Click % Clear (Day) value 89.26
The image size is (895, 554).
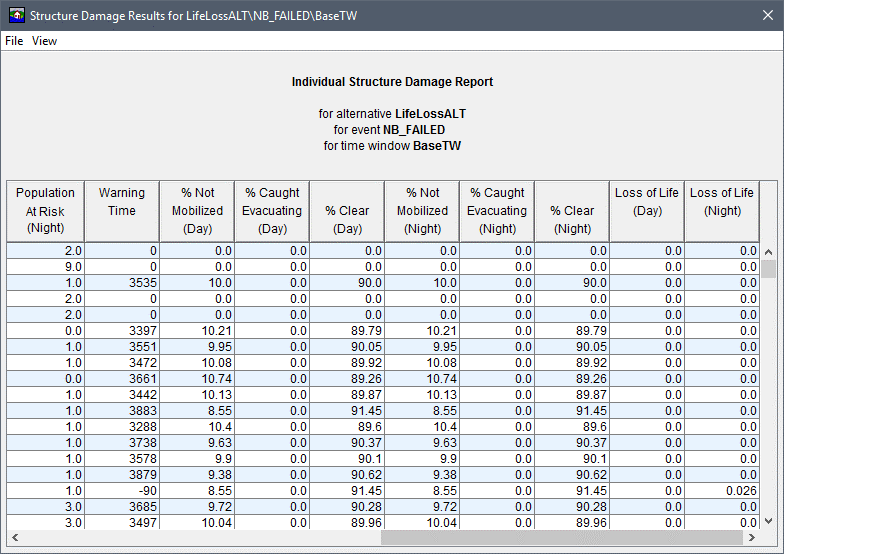[x=347, y=379]
